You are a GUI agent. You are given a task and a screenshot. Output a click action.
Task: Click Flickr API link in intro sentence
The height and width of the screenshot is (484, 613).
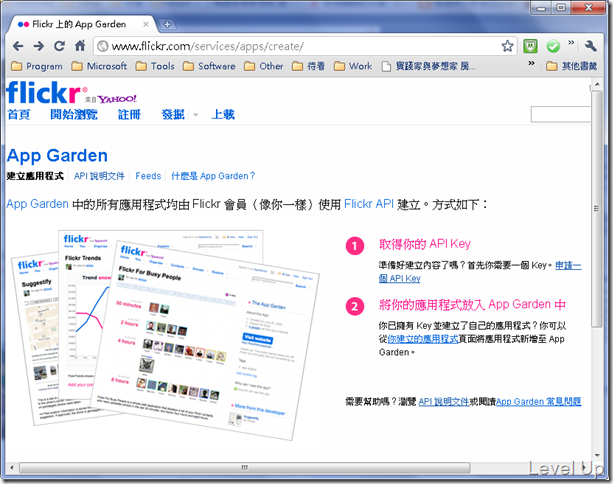pyautogui.click(x=369, y=204)
